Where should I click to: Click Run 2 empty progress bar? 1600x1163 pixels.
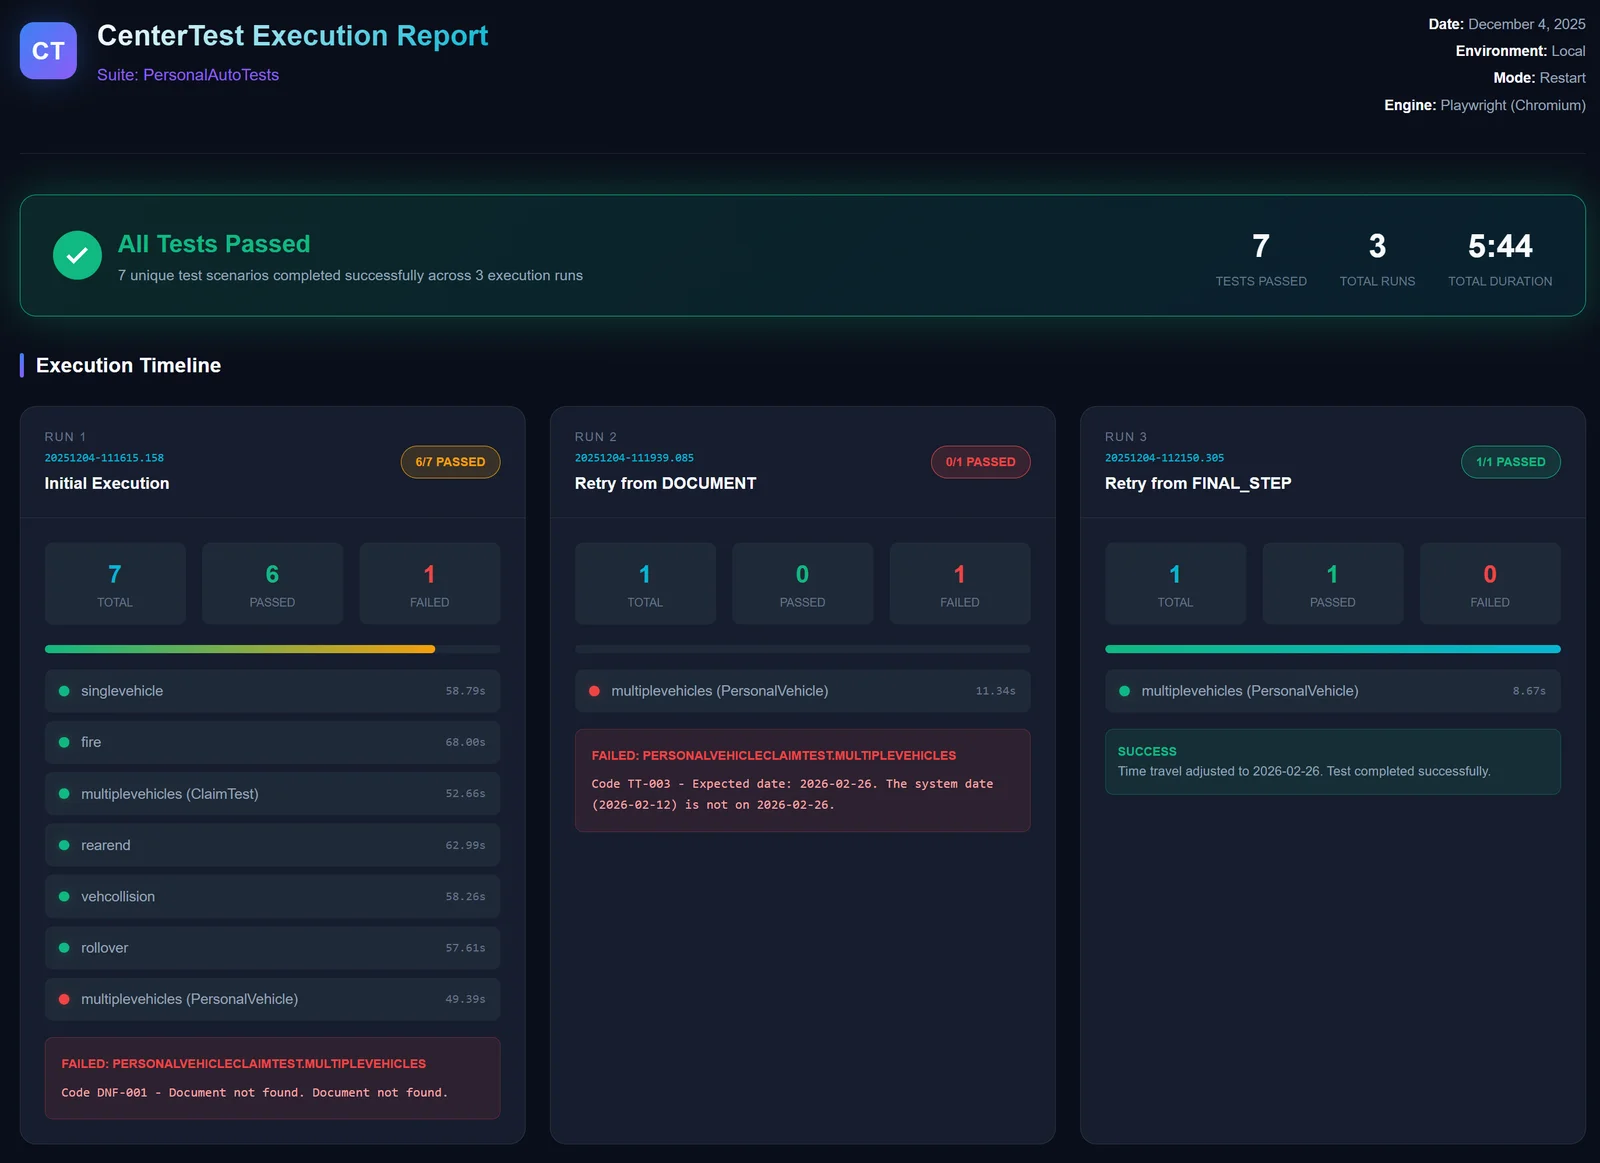click(802, 649)
